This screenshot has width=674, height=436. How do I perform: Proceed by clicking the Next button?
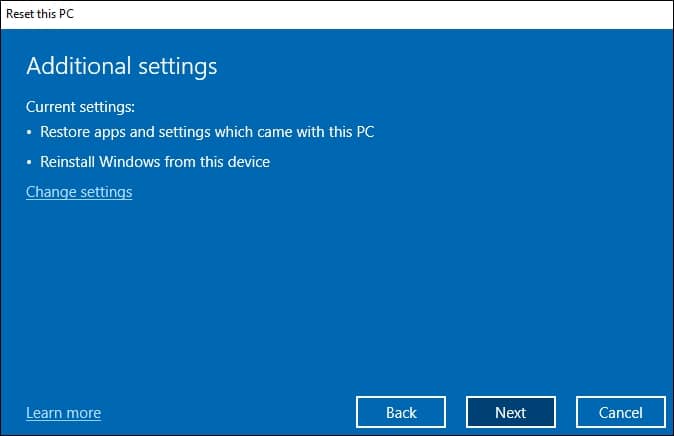coord(511,412)
